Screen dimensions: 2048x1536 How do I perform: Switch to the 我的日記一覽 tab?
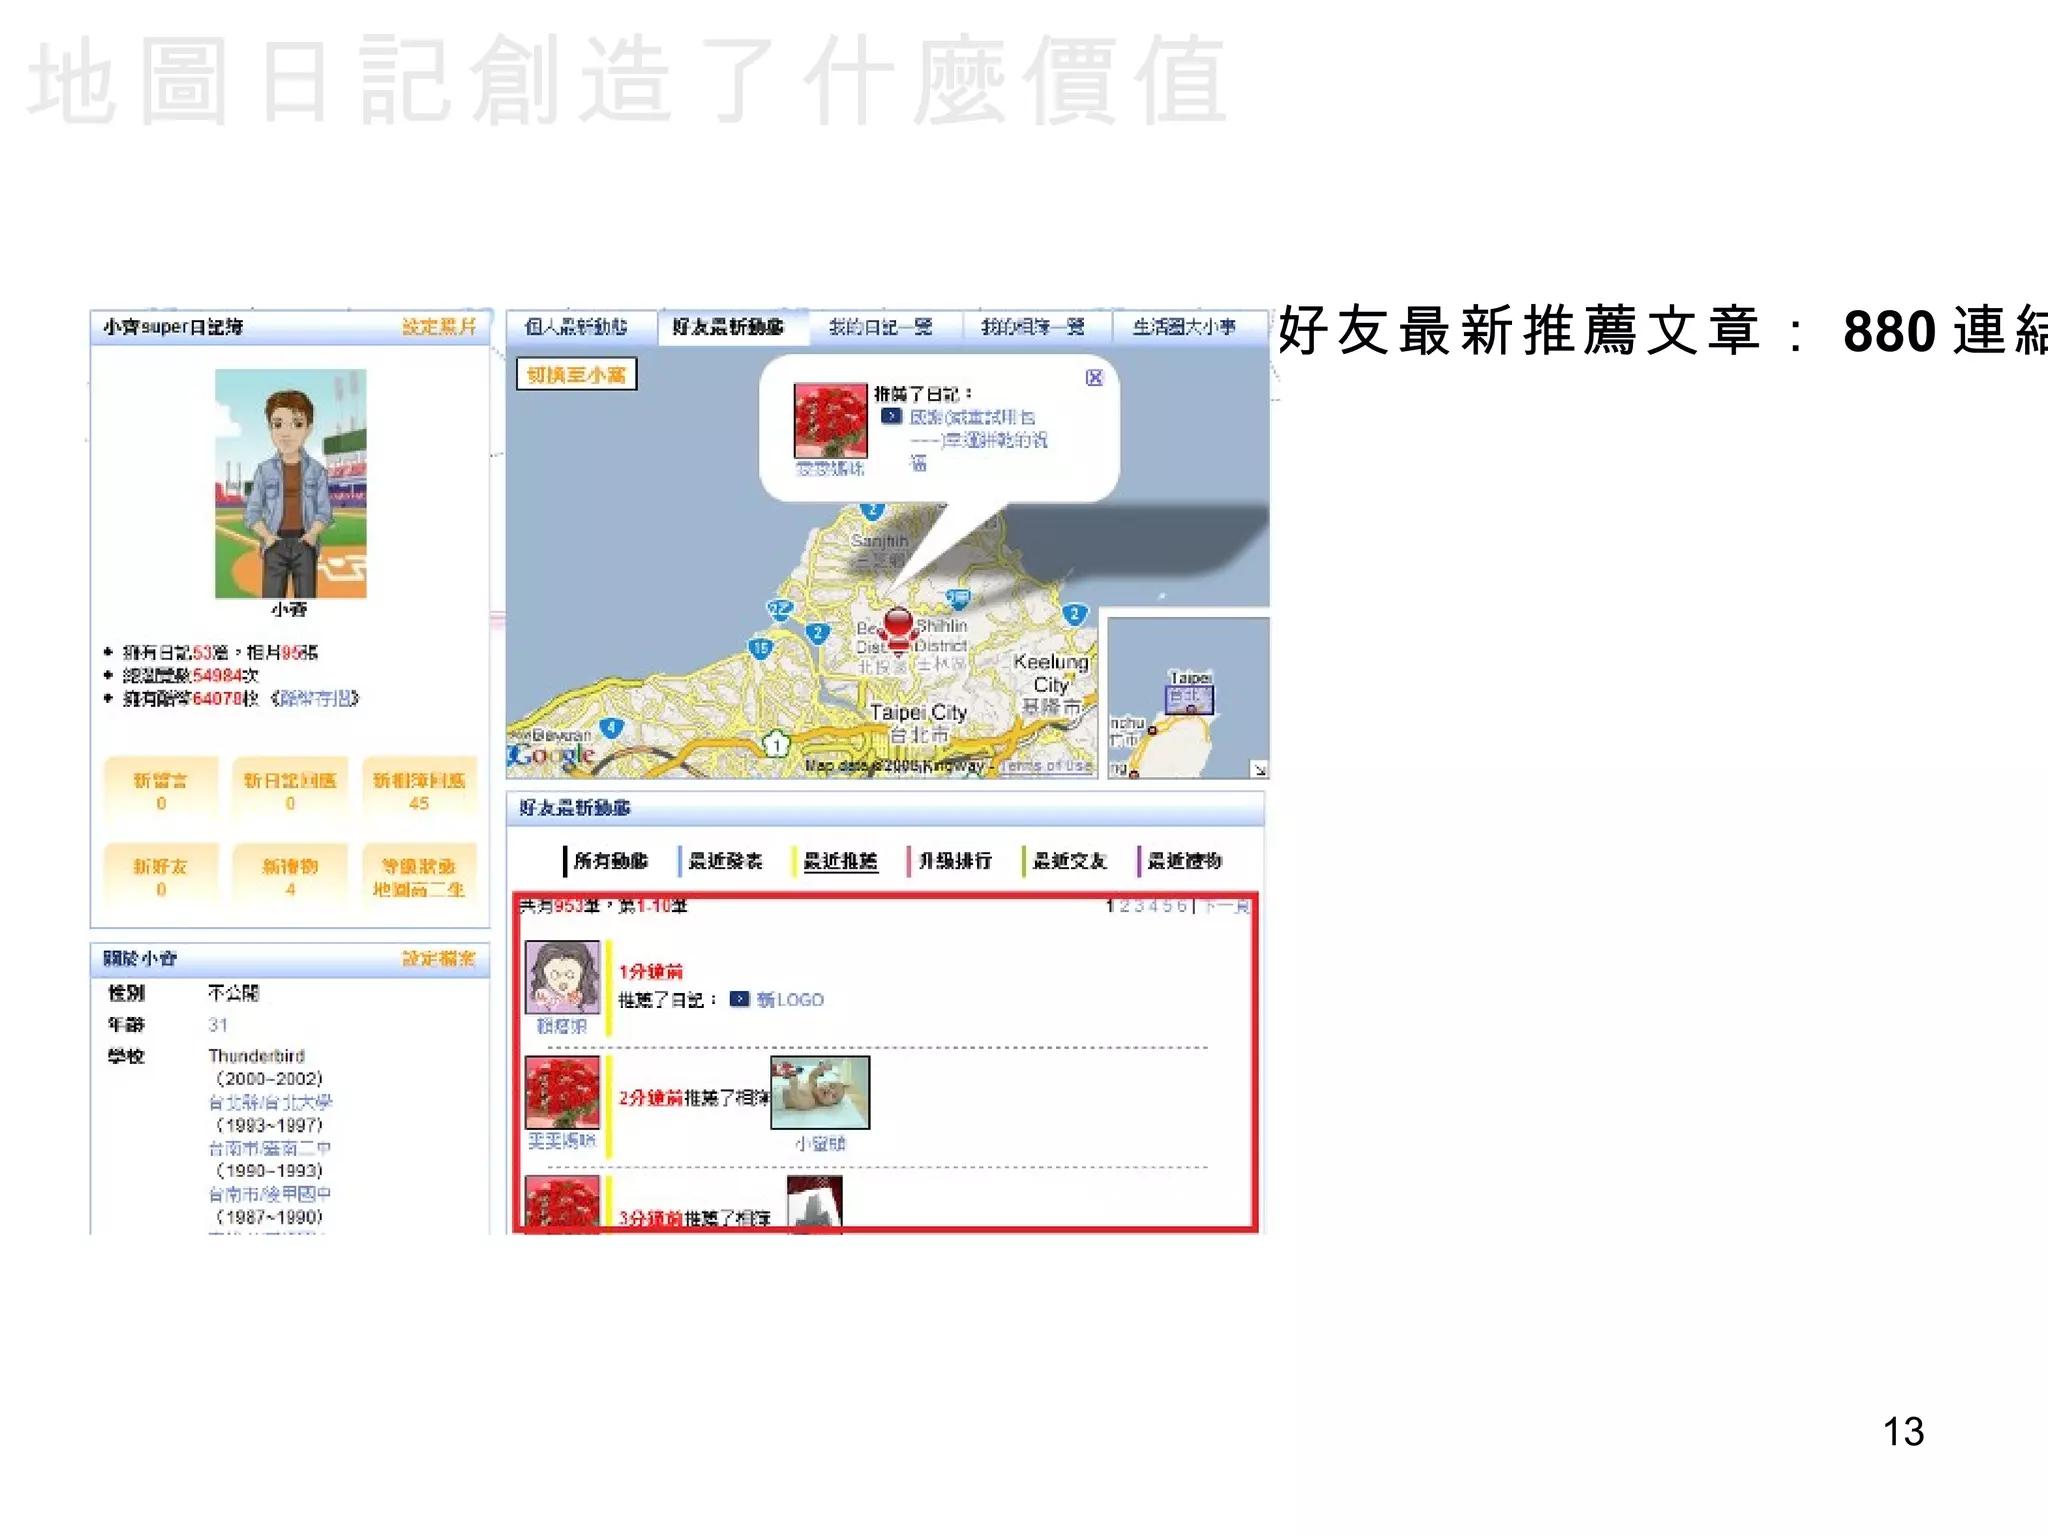coord(880,327)
